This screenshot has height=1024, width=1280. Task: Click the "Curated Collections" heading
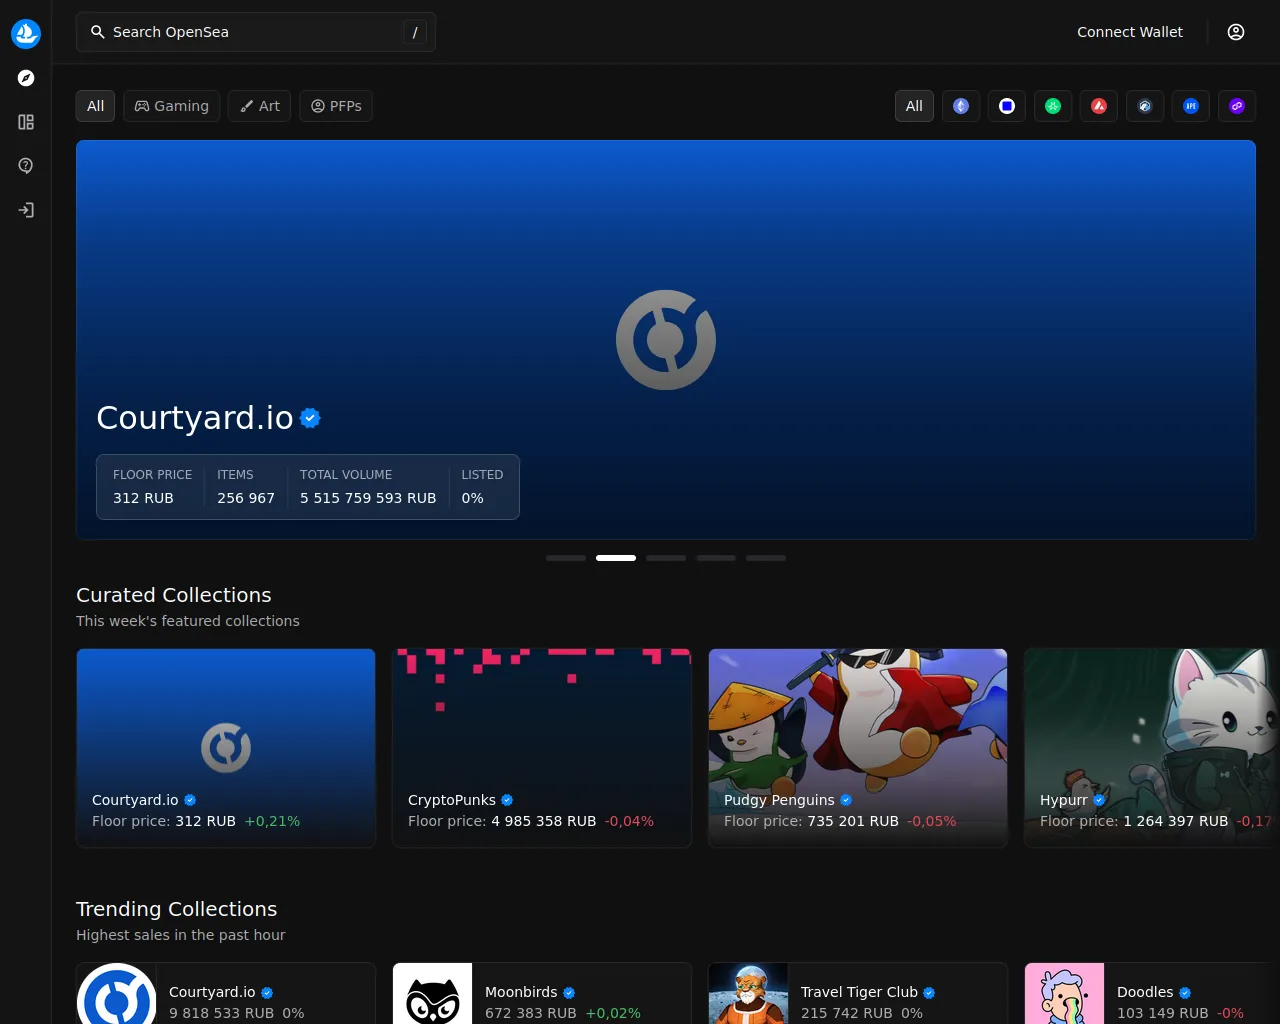point(174,595)
